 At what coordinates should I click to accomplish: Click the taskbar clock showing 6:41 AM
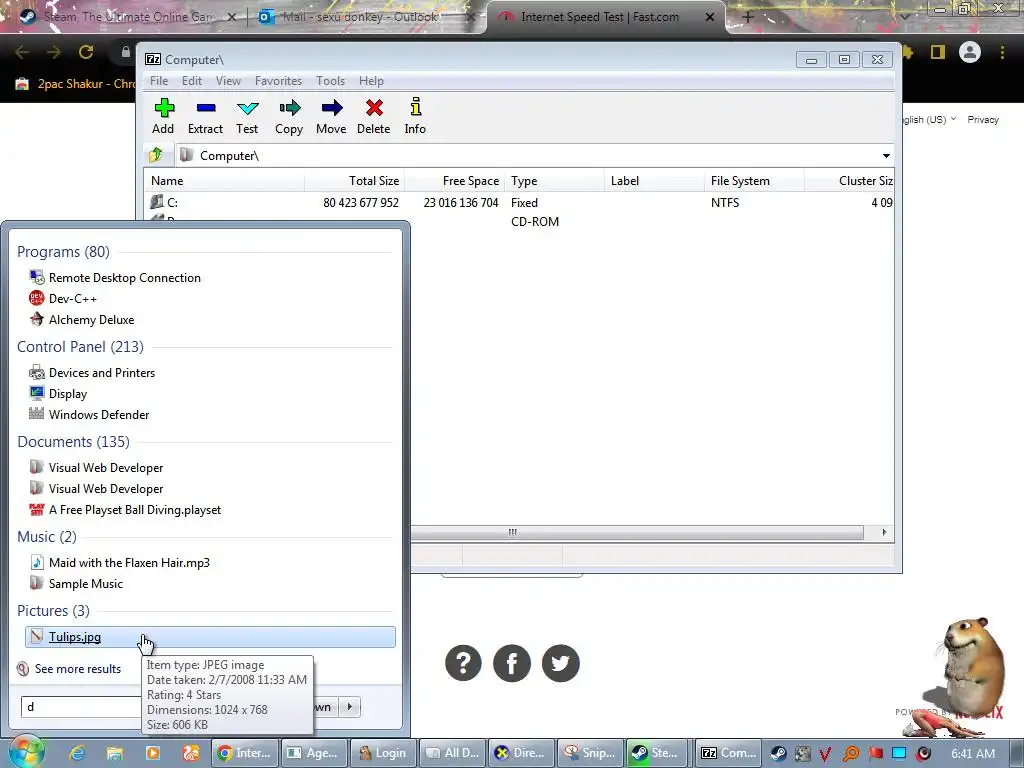973,754
